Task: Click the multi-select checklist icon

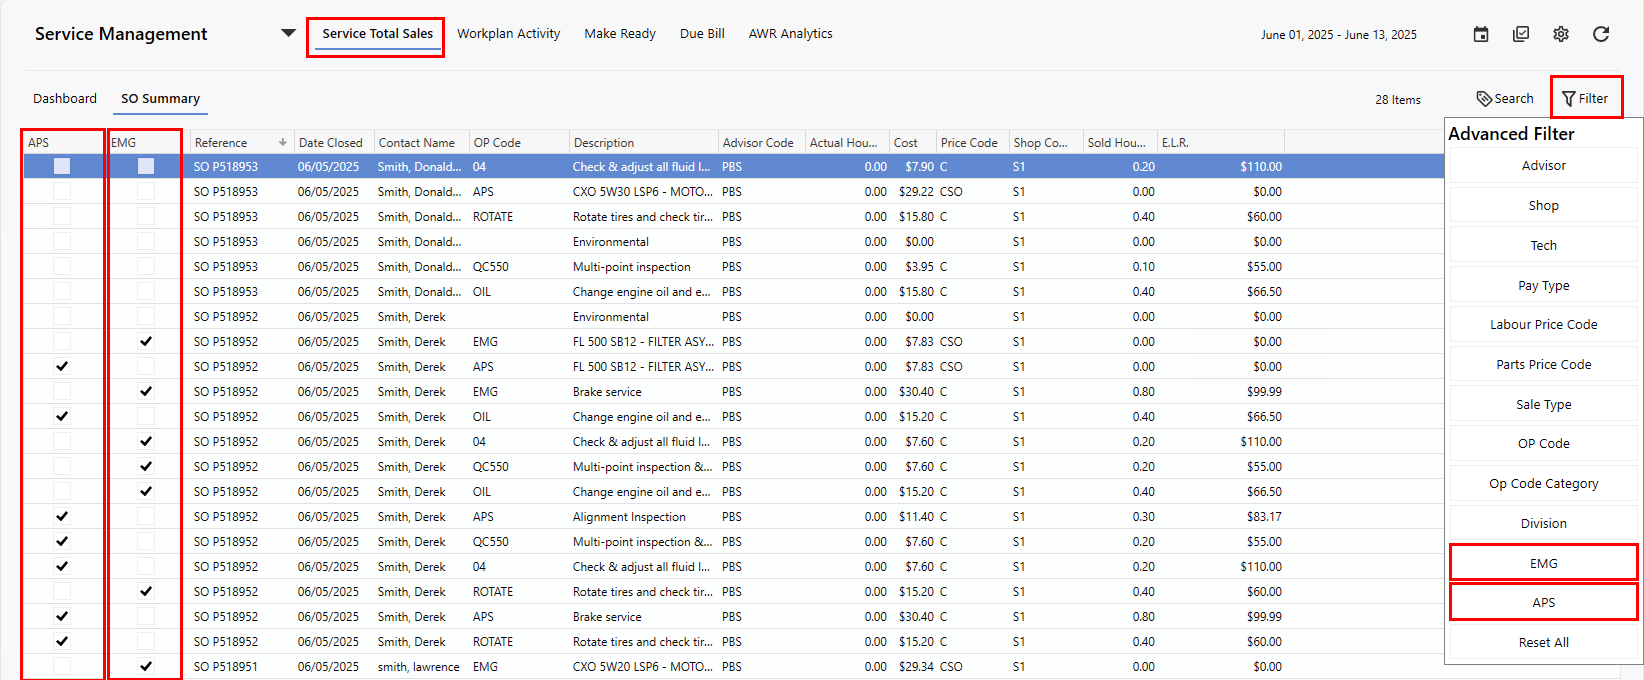Action: pos(1521,34)
